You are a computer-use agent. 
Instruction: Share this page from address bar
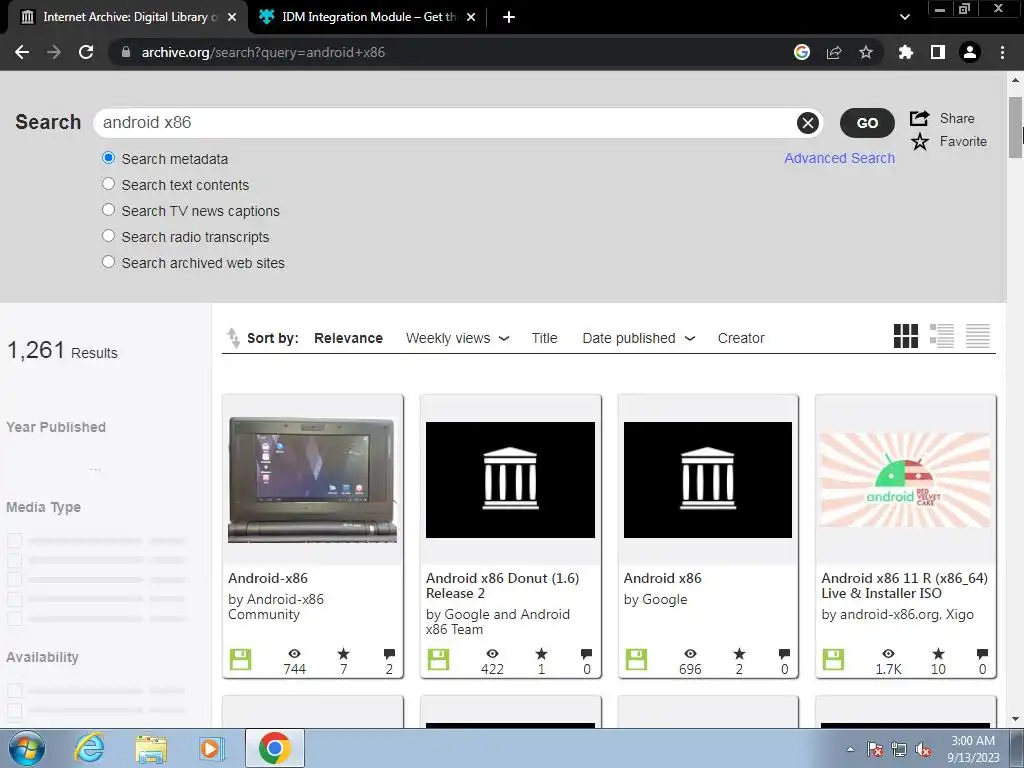tap(834, 52)
